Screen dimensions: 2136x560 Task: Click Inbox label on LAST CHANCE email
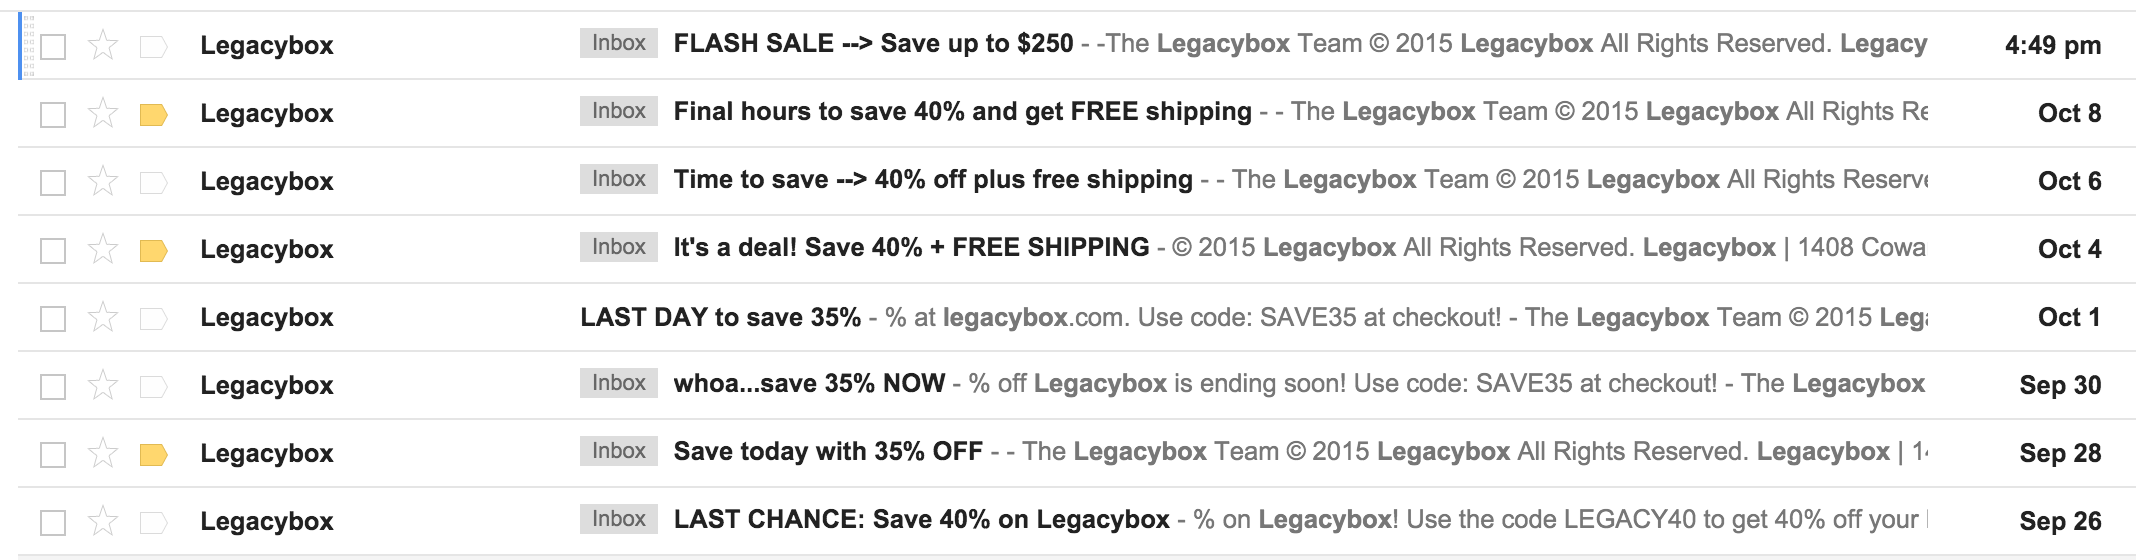pyautogui.click(x=618, y=519)
